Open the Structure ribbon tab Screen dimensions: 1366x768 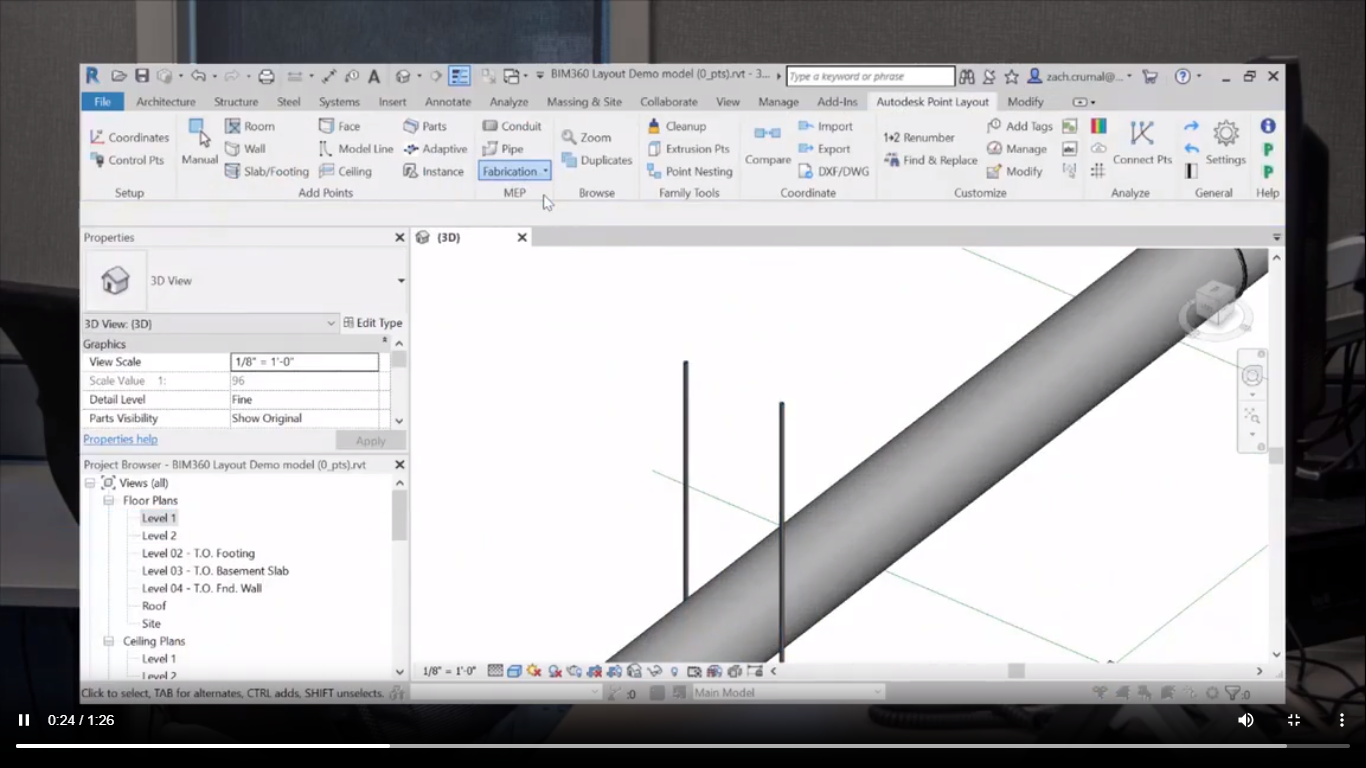pyautogui.click(x=236, y=102)
